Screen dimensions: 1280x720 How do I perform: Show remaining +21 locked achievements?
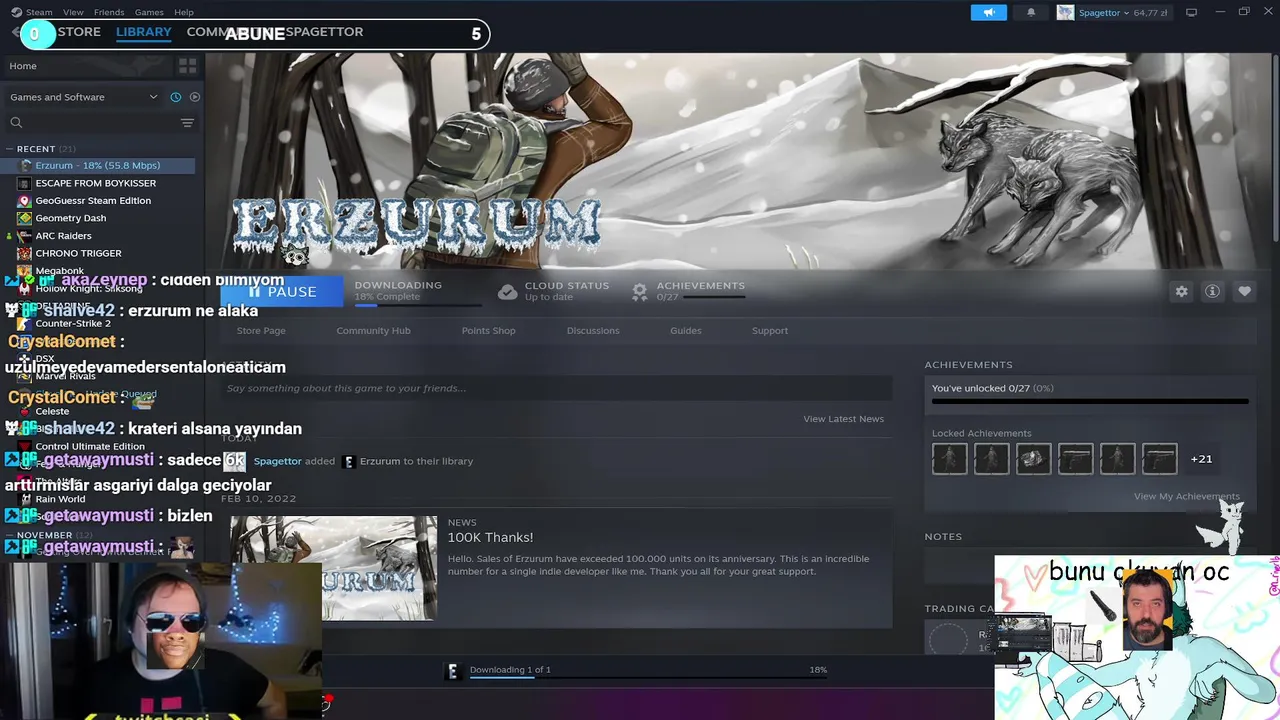pyautogui.click(x=1201, y=459)
